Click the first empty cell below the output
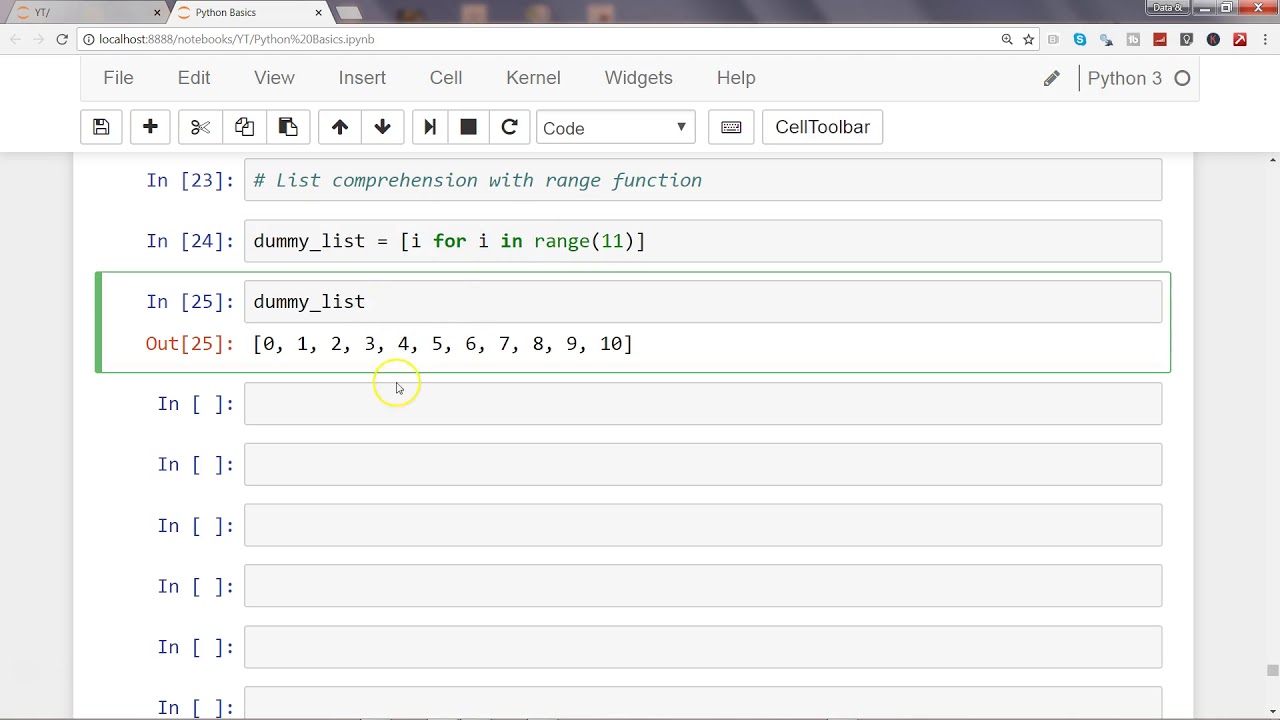Viewport: 1280px width, 720px height. click(703, 404)
